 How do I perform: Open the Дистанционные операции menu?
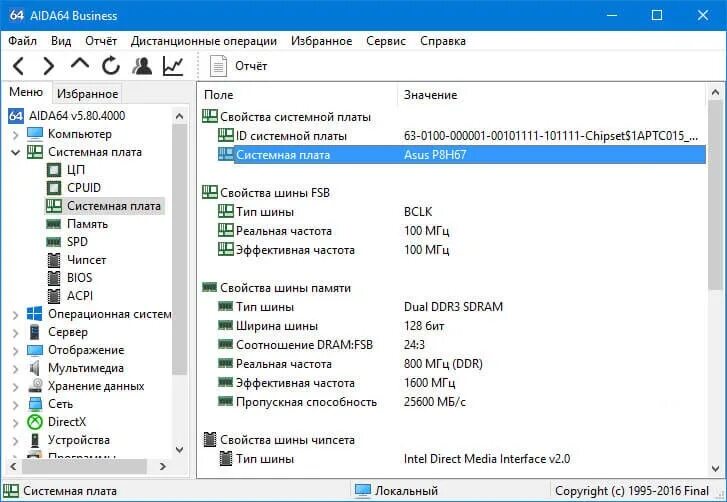(x=204, y=41)
